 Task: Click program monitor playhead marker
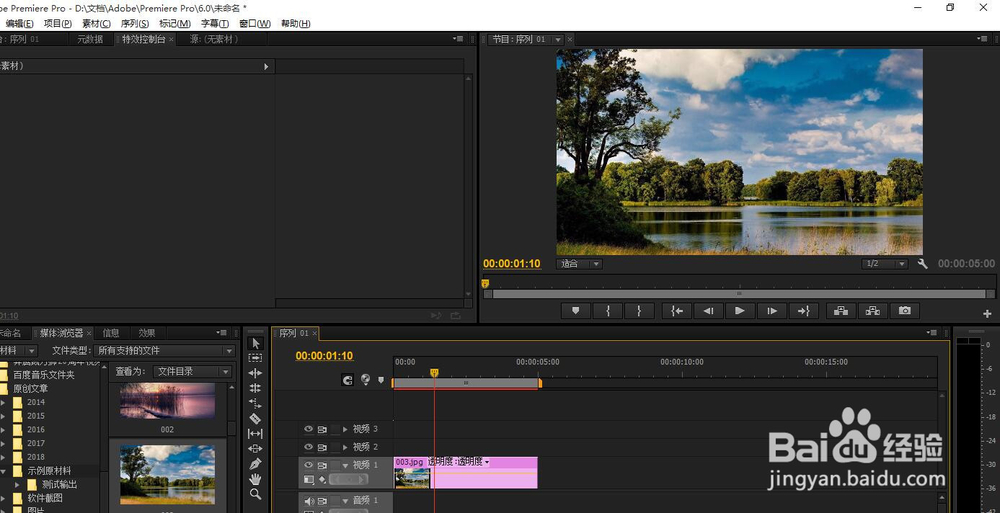tap(485, 283)
